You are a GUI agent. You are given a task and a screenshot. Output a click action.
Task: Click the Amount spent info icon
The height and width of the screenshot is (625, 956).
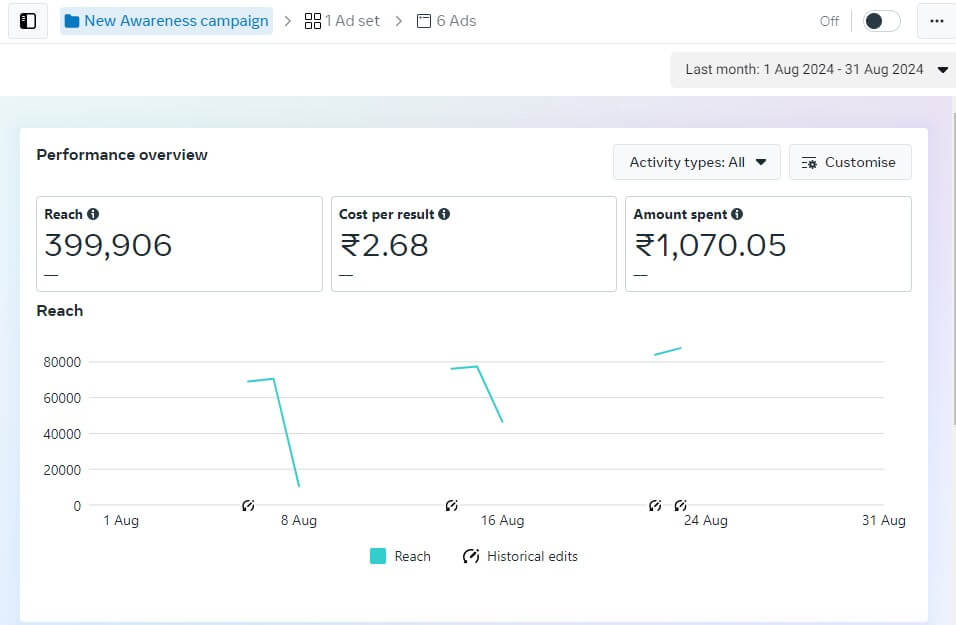[737, 214]
